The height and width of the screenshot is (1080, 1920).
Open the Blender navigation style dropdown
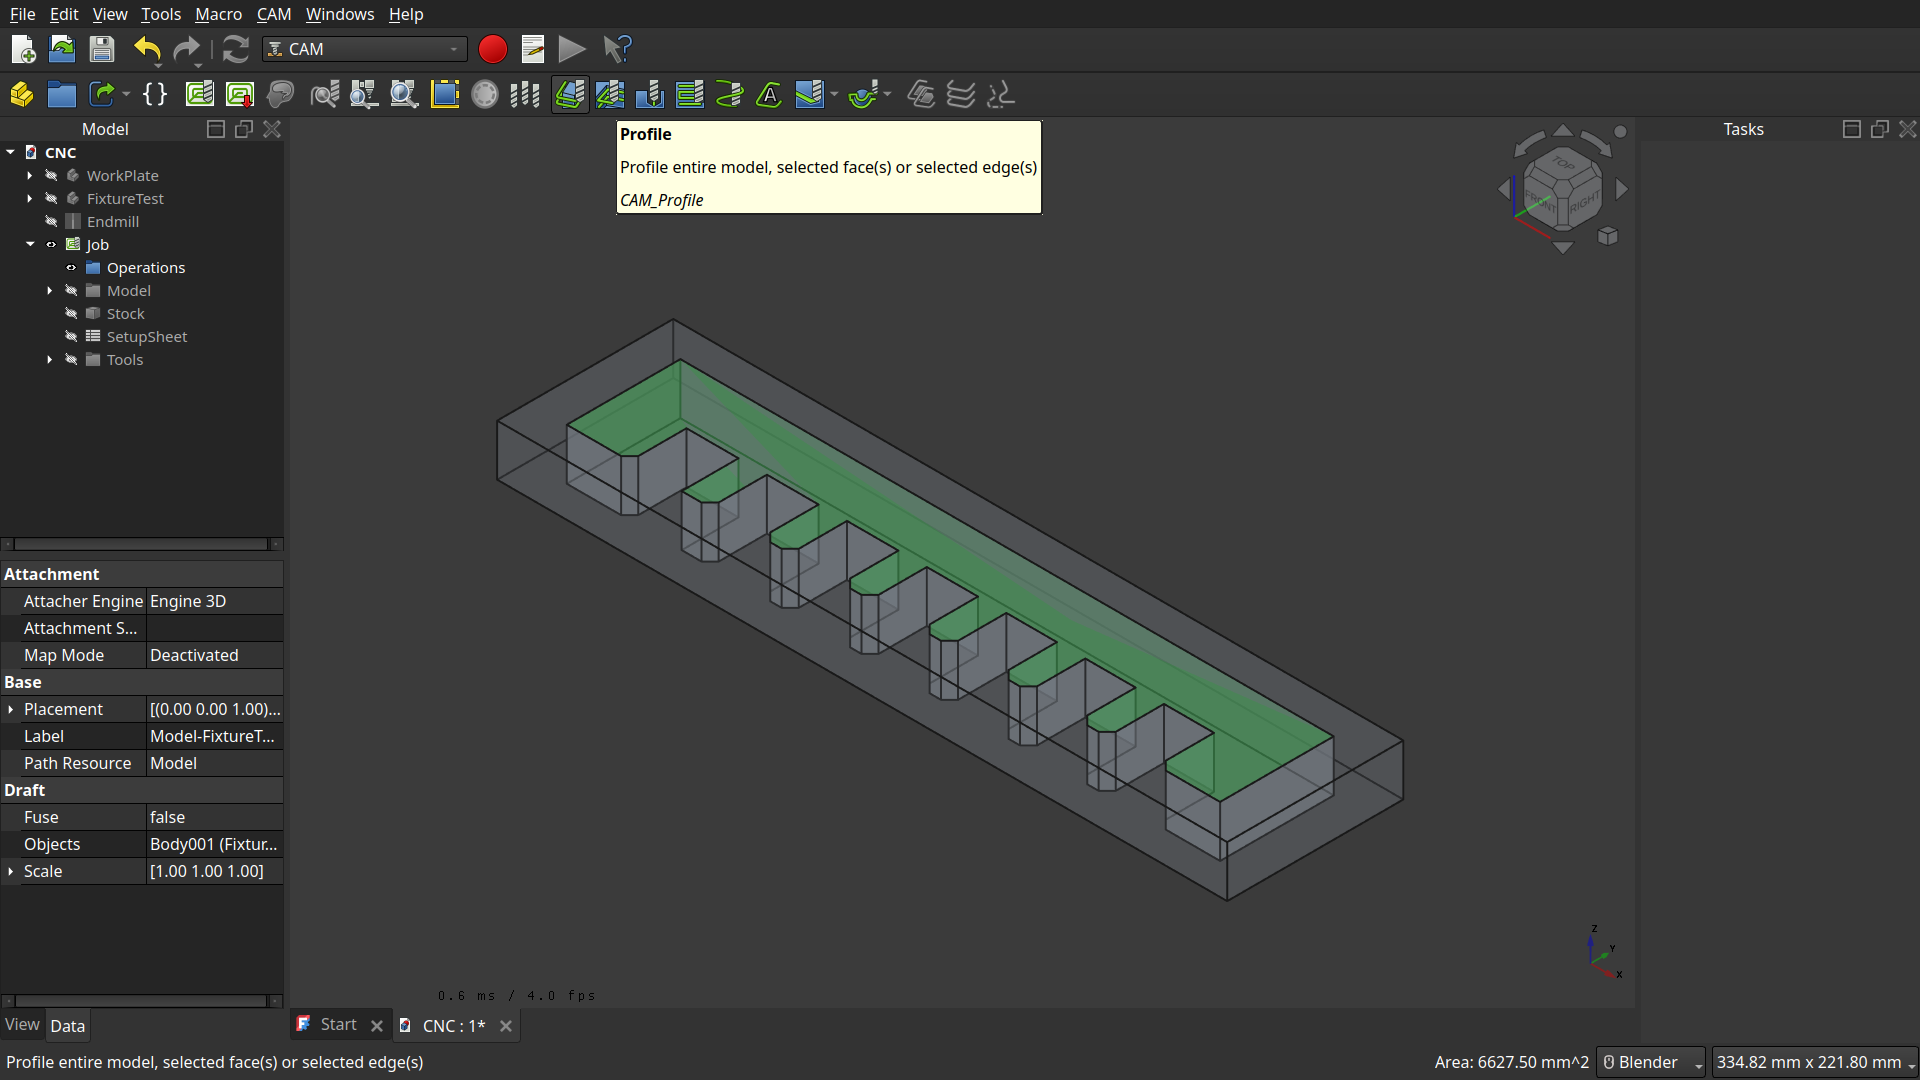(1651, 1062)
